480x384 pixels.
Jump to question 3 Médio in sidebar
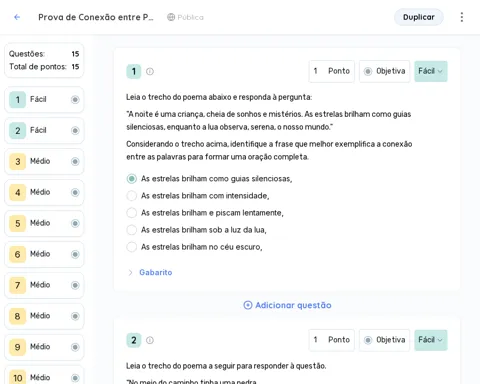(44, 161)
